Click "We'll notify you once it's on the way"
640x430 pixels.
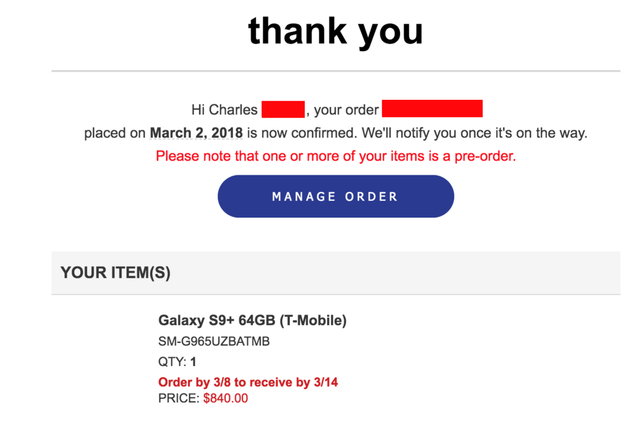(x=474, y=133)
